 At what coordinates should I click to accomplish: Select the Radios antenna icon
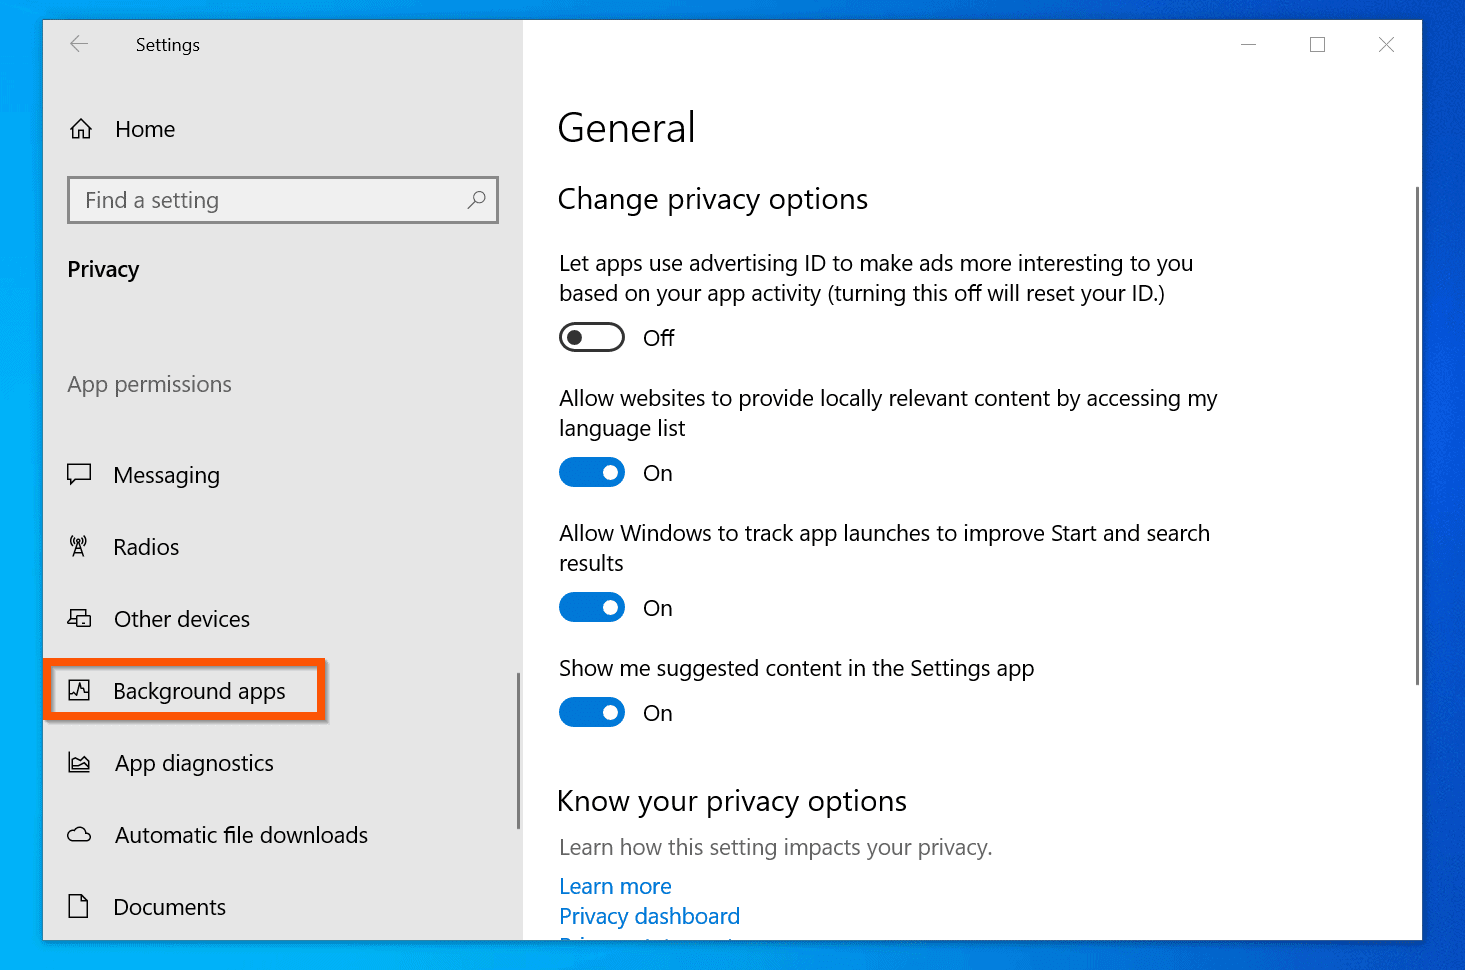point(78,546)
